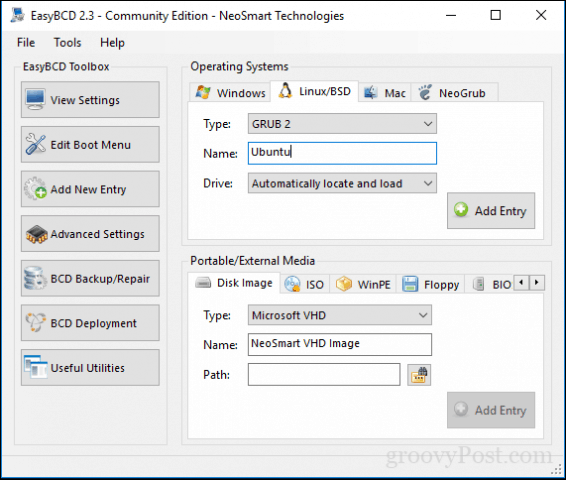
Task: Switch to the ISO tab
Action: (304, 284)
